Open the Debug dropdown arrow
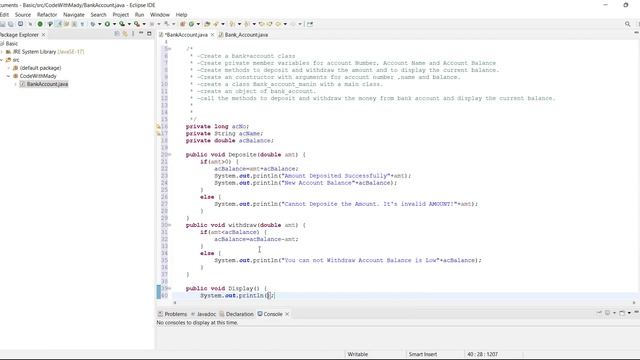Image resolution: width=640 pixels, height=360 pixels. tap(100, 24)
